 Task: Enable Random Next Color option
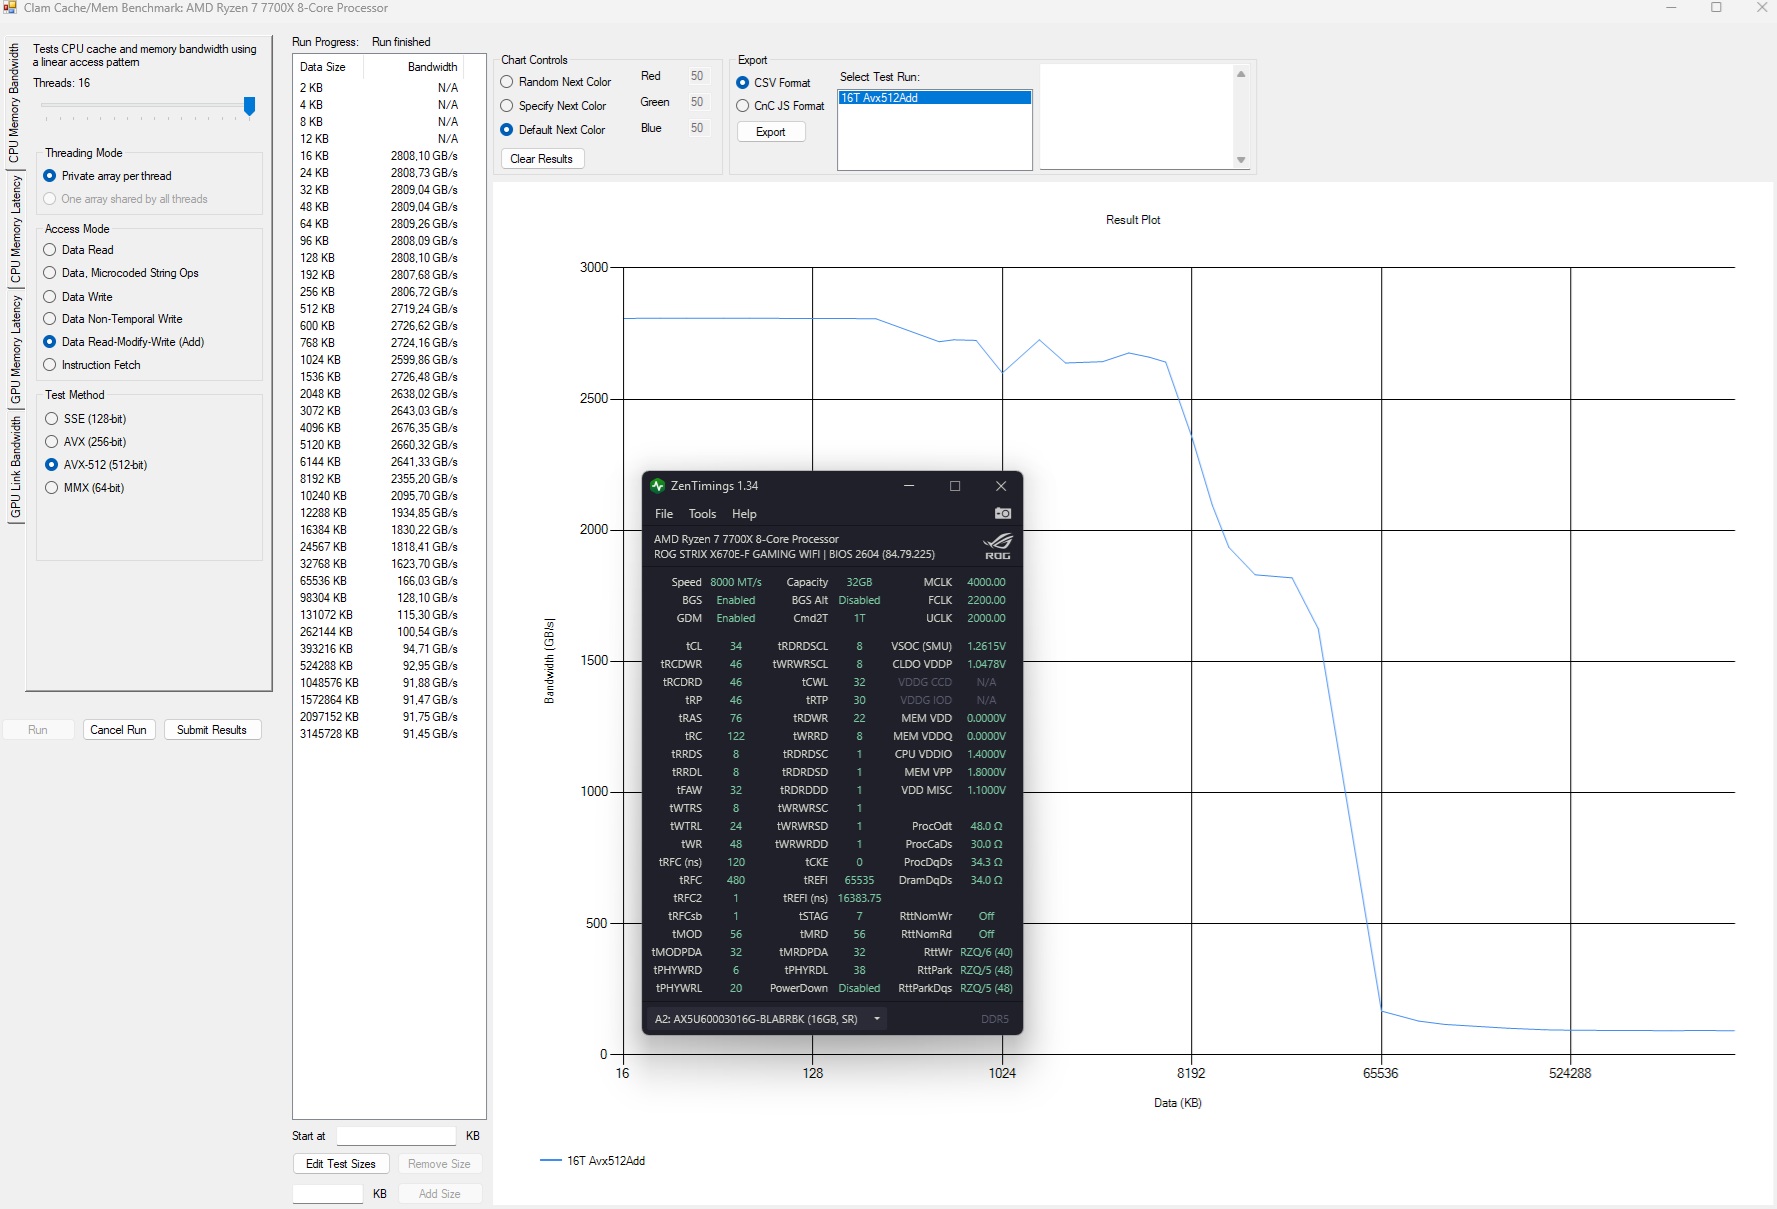[x=556, y=82]
